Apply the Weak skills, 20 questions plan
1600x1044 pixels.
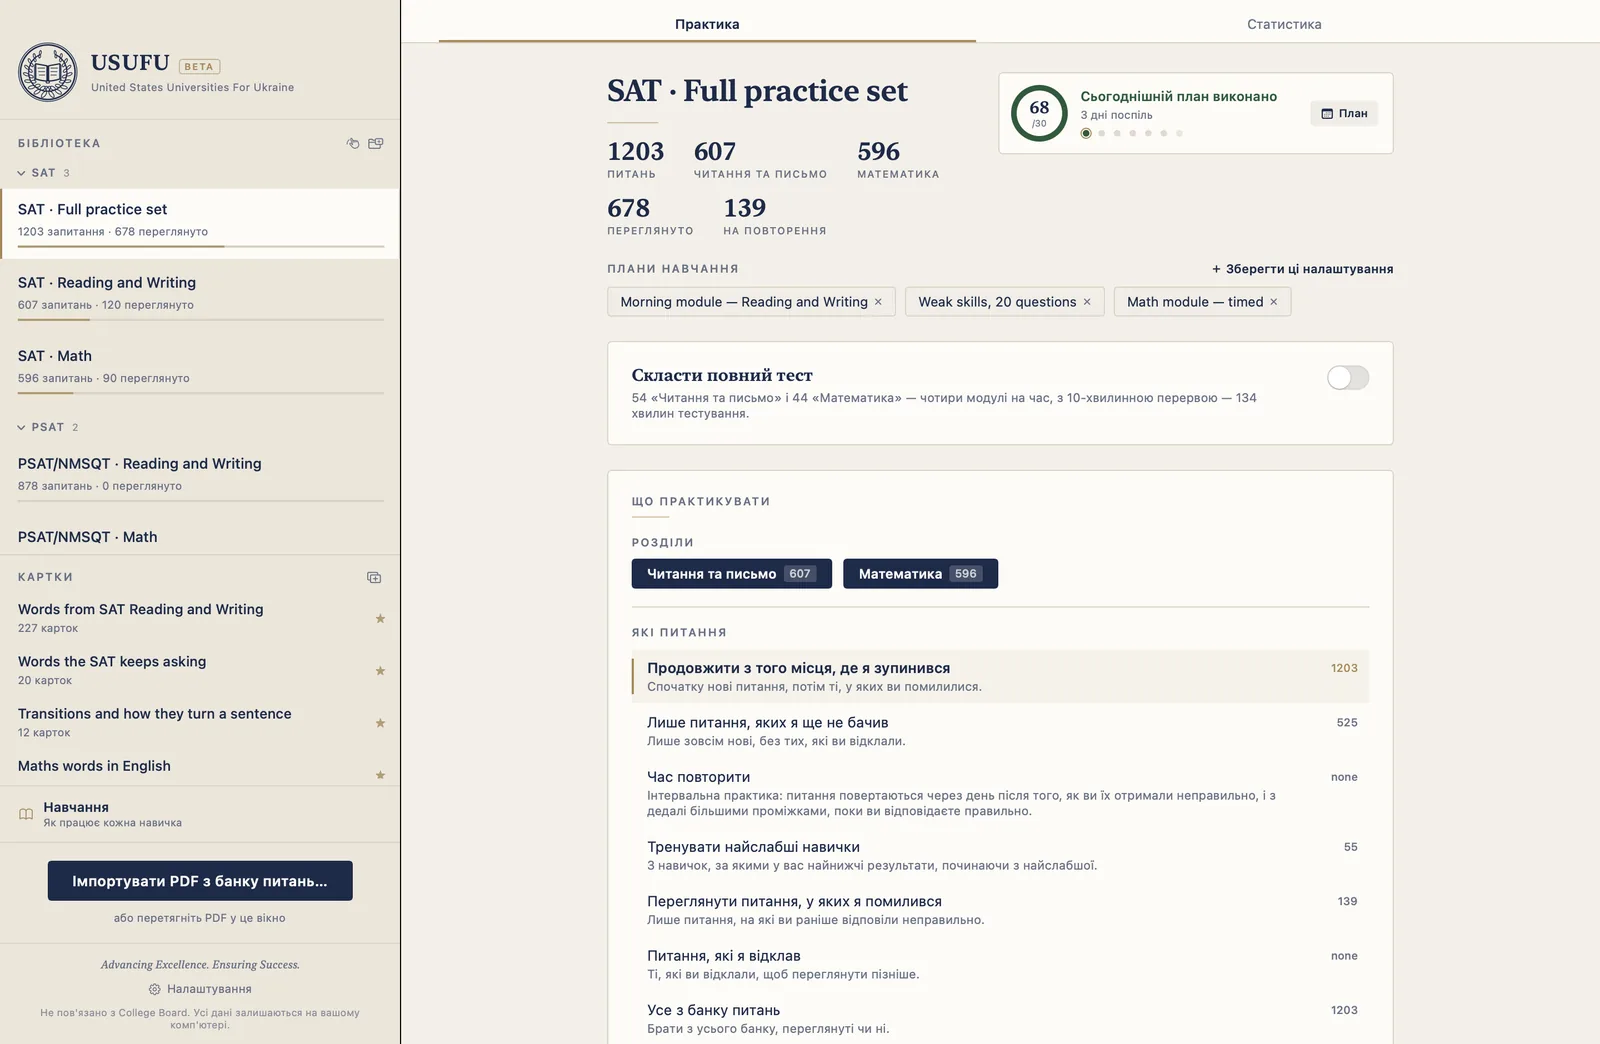click(997, 302)
